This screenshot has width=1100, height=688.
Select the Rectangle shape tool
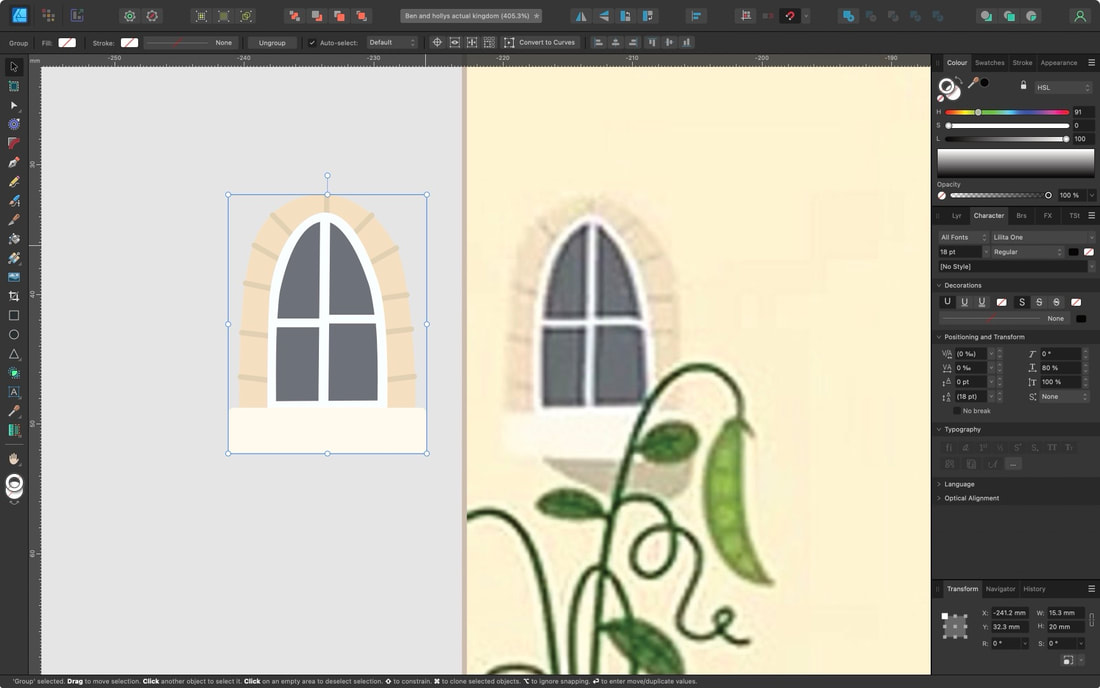pos(13,316)
